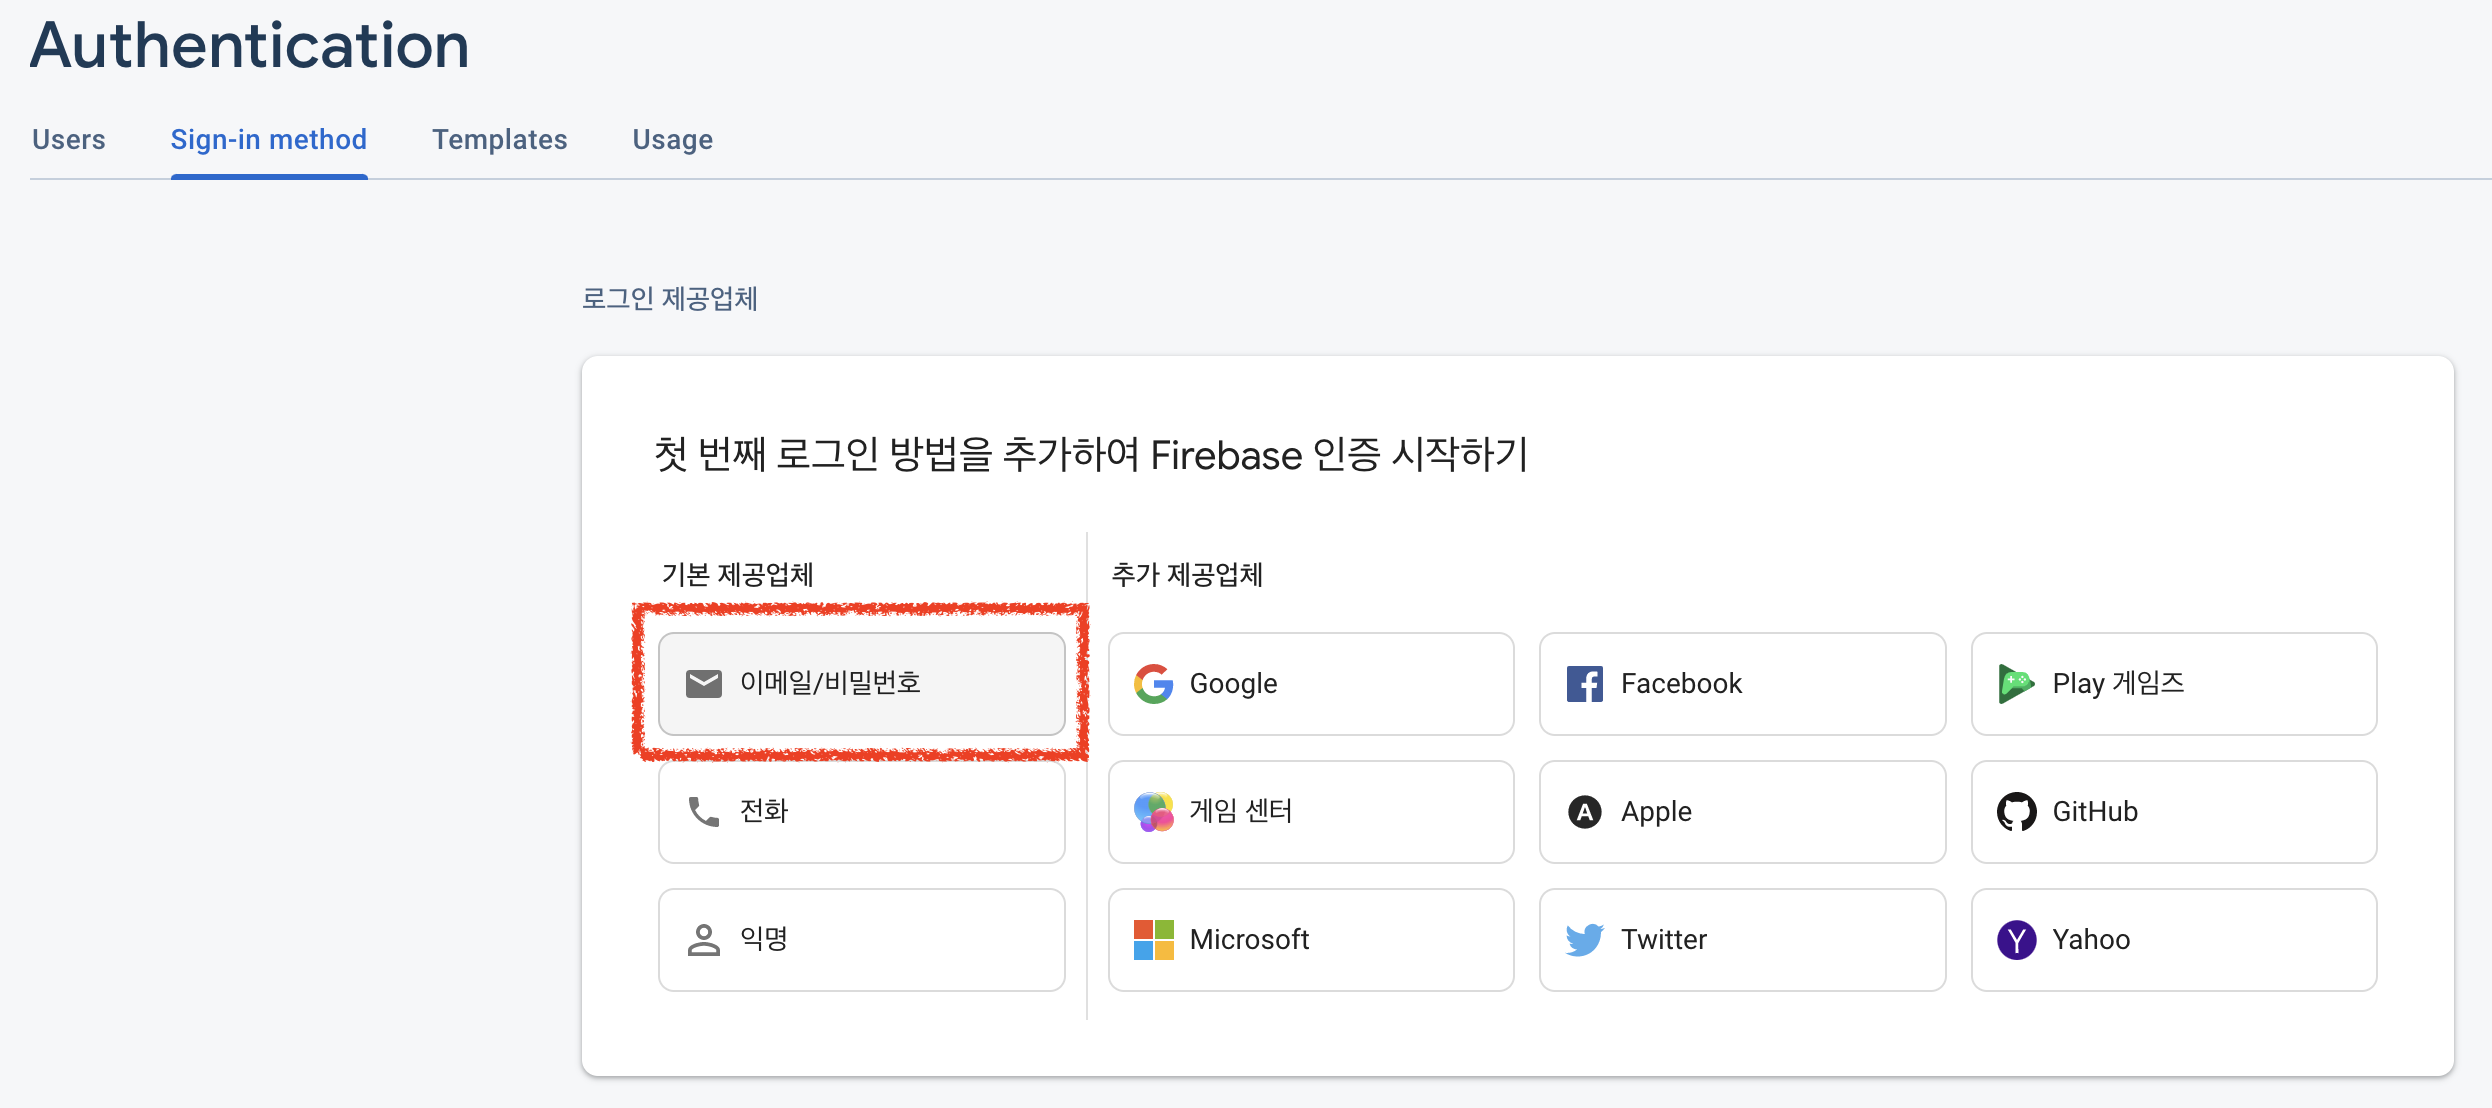Click the Twitter bird icon
2492x1108 pixels.
click(1584, 940)
